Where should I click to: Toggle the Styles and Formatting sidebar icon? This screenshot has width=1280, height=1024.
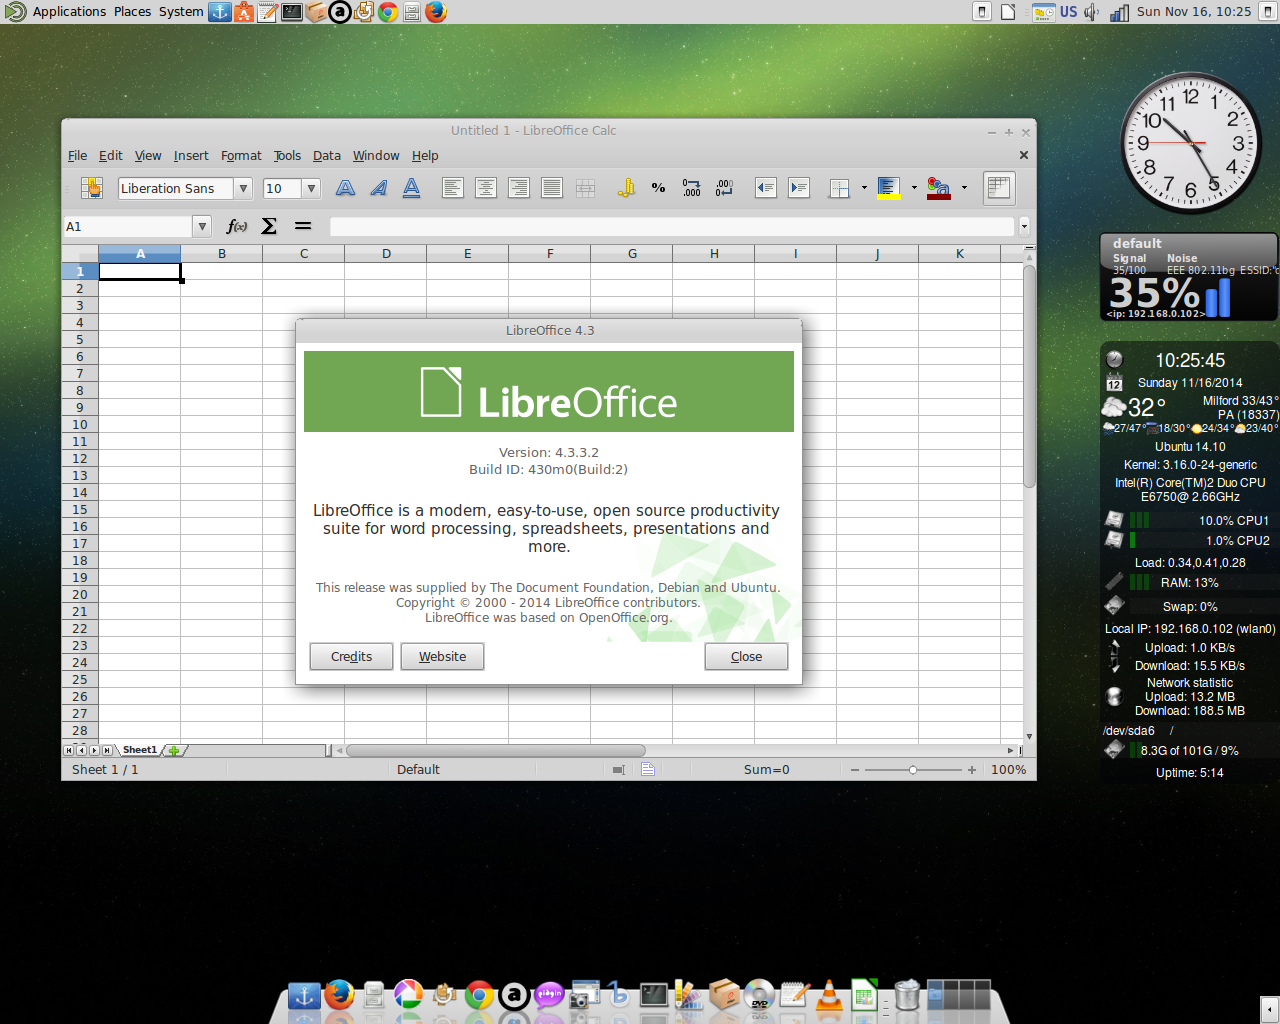point(92,188)
